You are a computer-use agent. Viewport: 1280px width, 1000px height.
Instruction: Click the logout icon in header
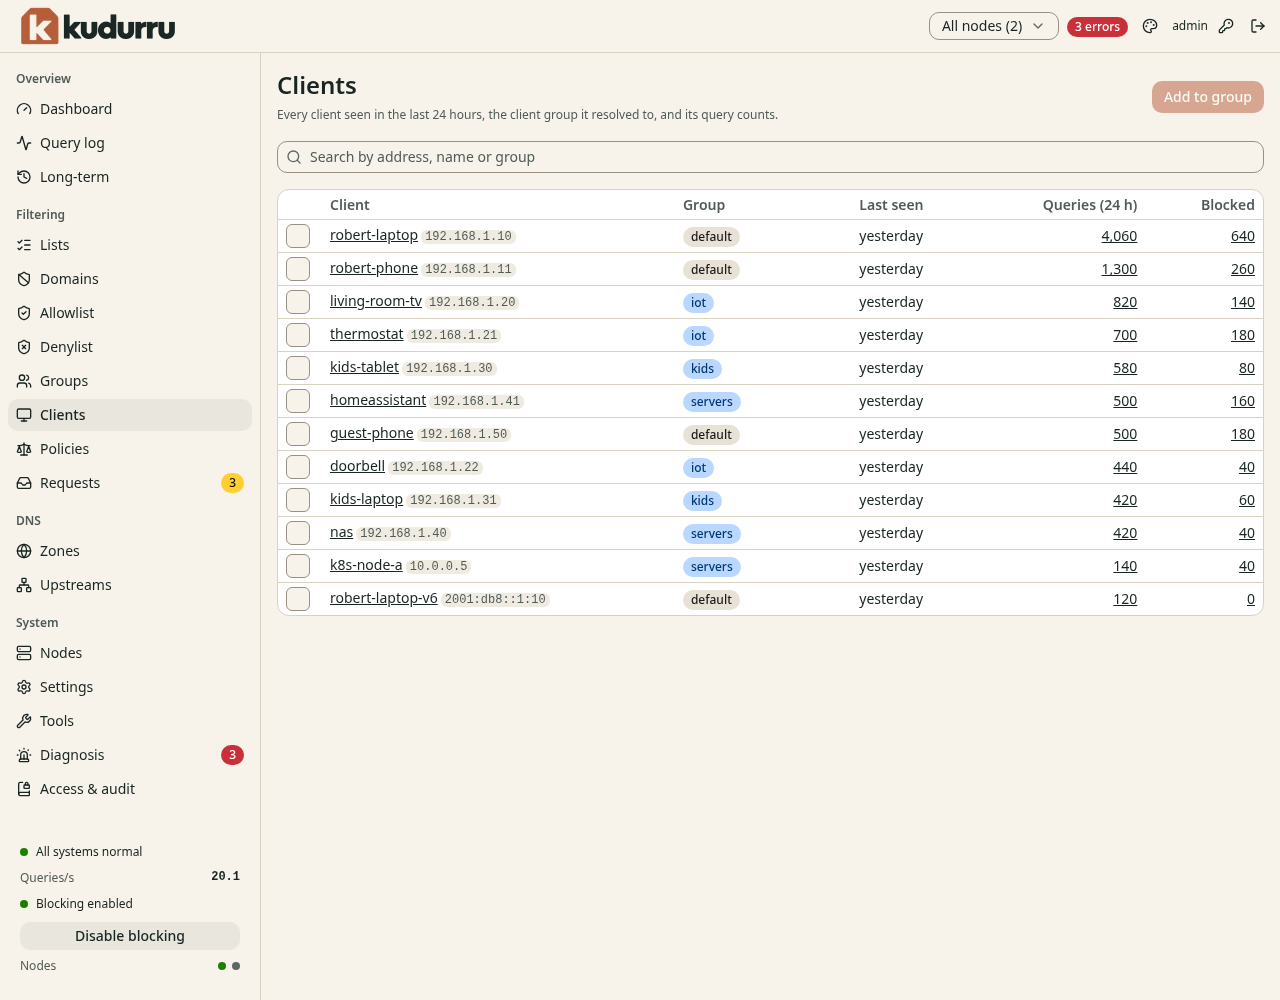(1258, 26)
